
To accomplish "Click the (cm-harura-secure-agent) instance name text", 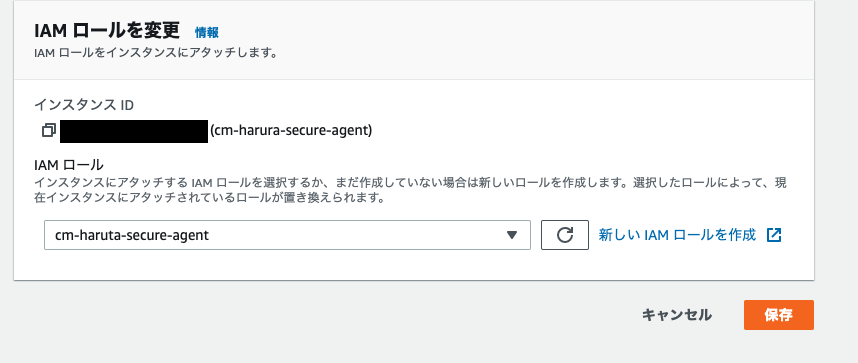I will (x=291, y=131).
